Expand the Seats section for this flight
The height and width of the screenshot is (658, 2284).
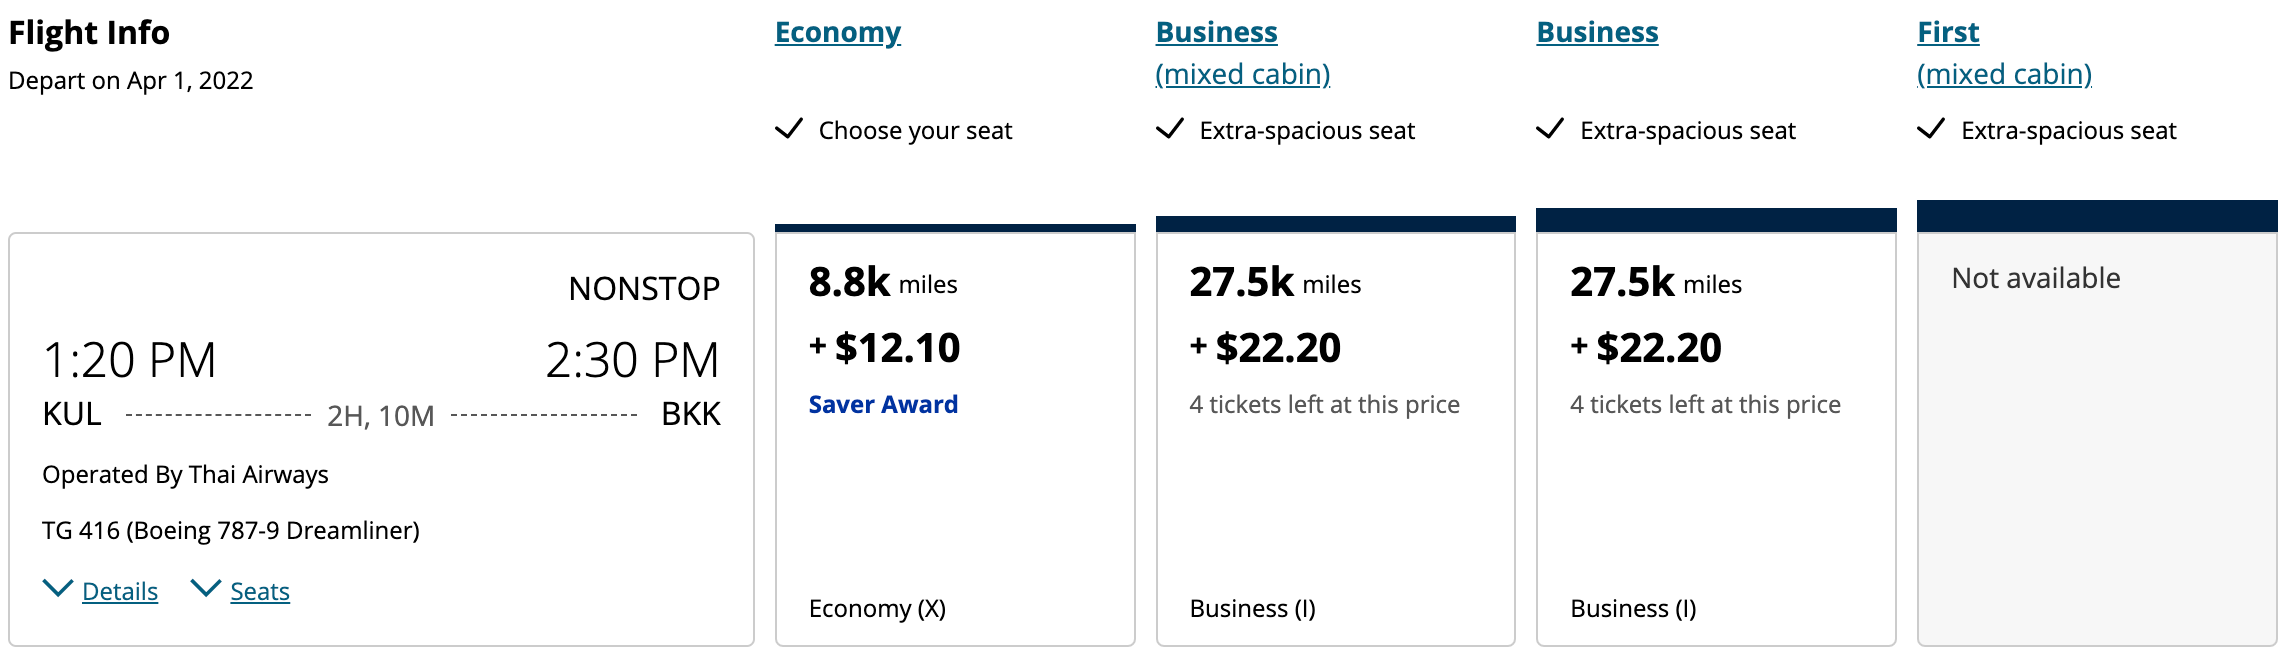click(x=261, y=591)
